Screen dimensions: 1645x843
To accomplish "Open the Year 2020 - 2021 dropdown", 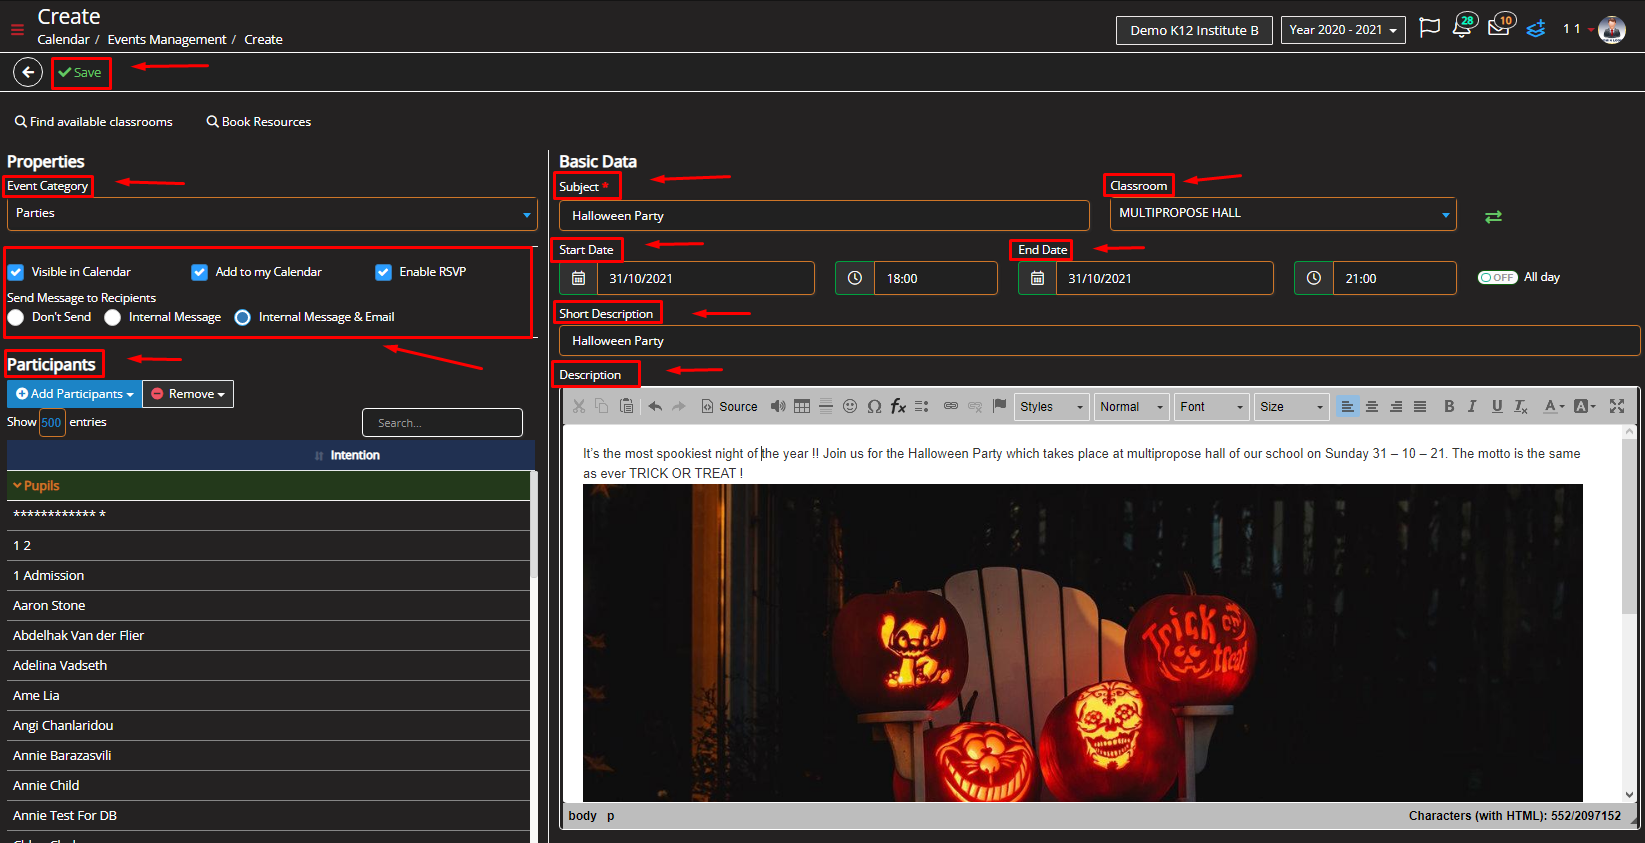I will (x=1343, y=30).
